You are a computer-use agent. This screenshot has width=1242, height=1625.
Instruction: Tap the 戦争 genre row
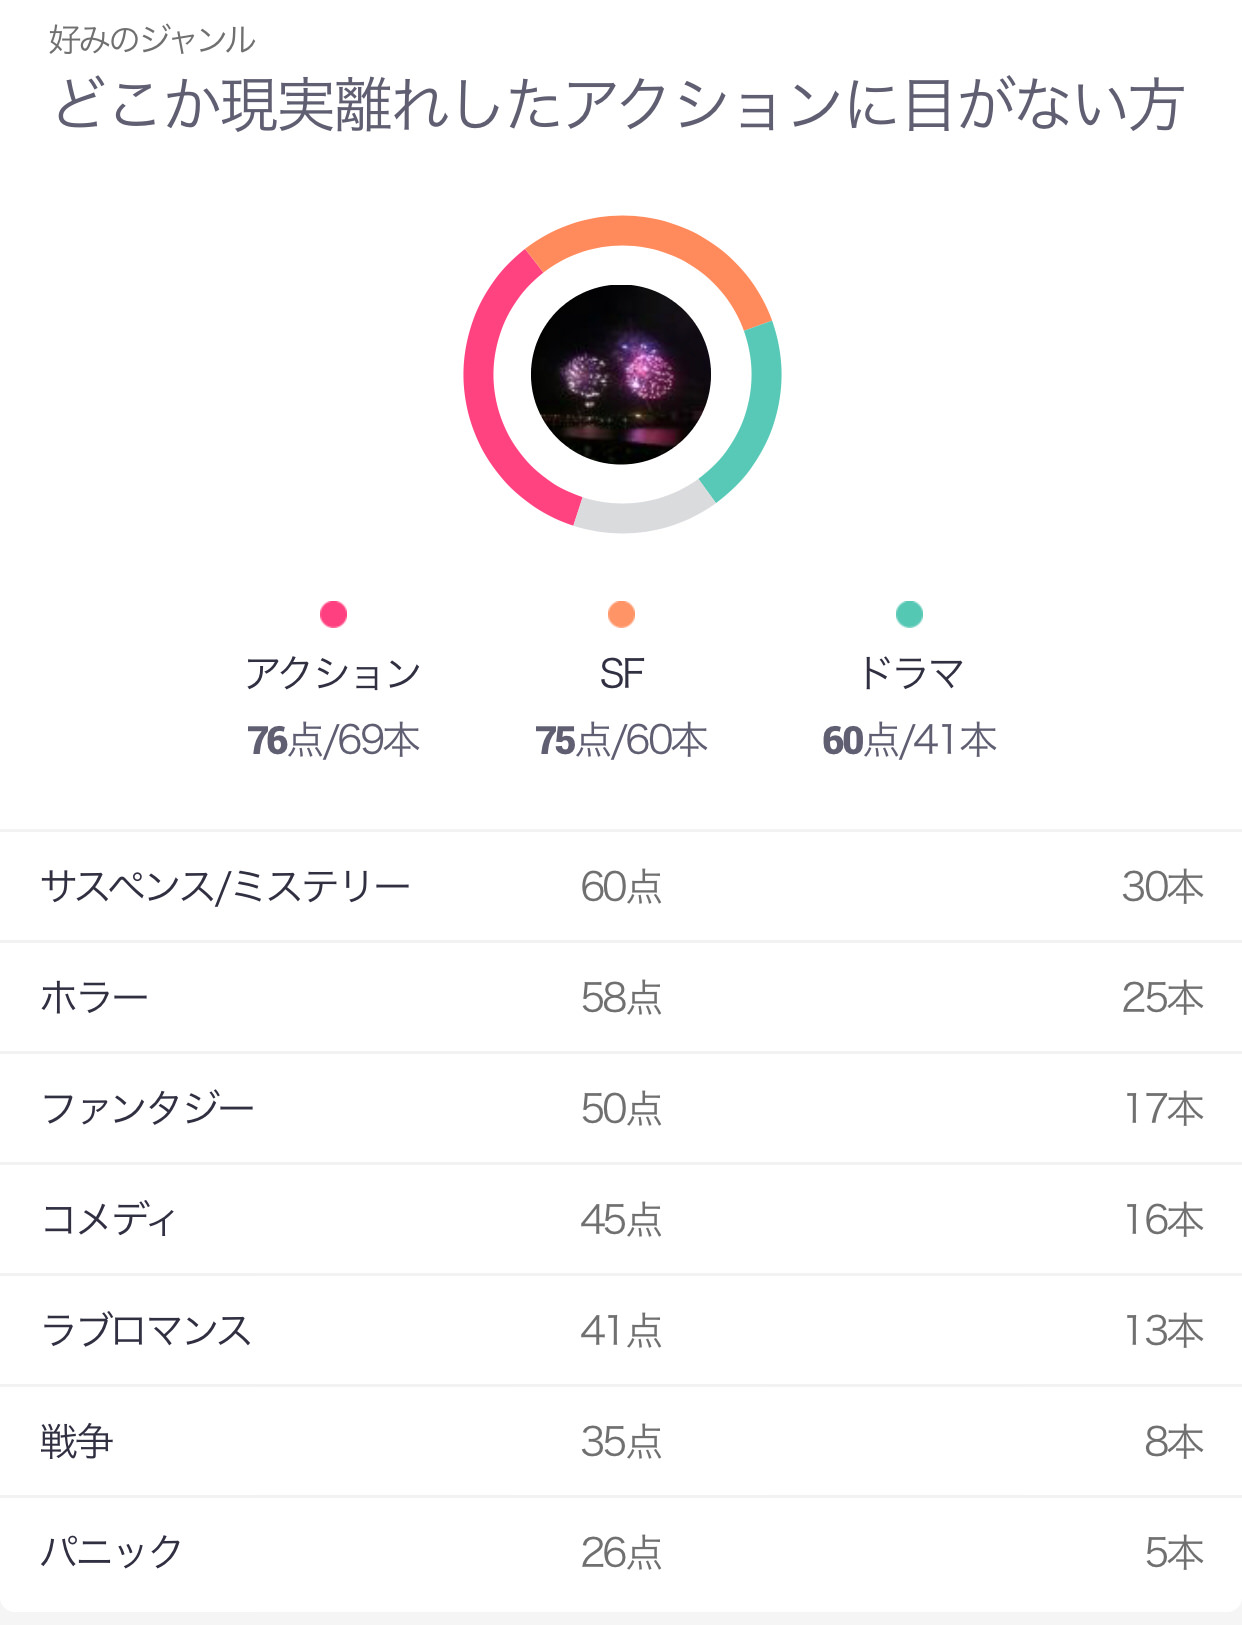pos(621,1441)
